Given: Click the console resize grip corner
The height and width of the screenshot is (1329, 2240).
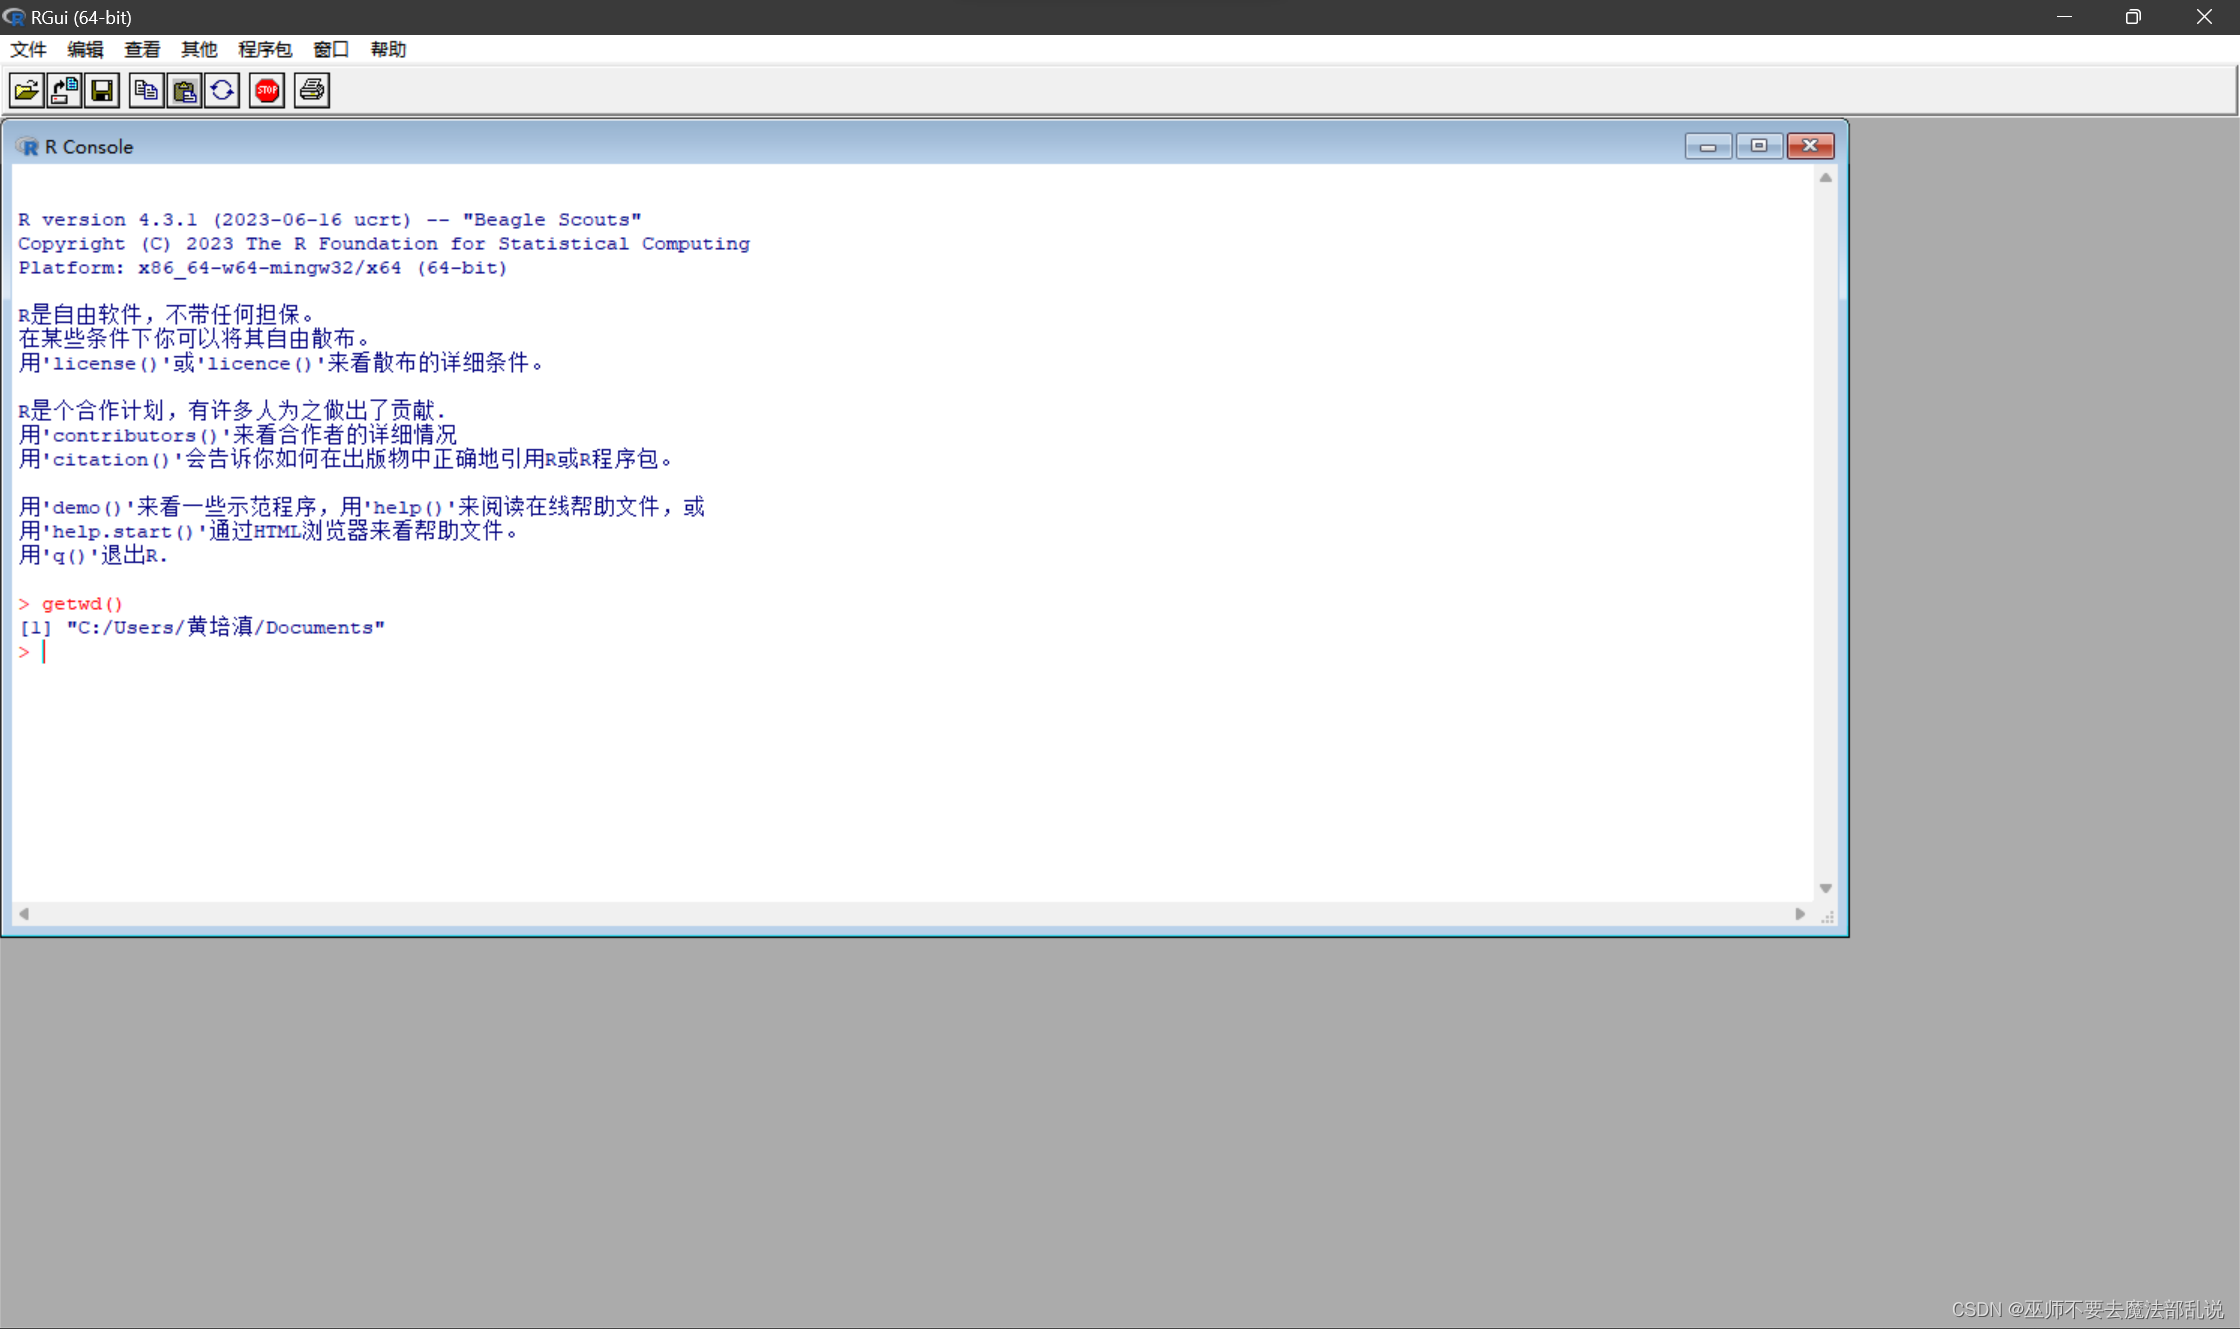Looking at the screenshot, I should [1827, 916].
